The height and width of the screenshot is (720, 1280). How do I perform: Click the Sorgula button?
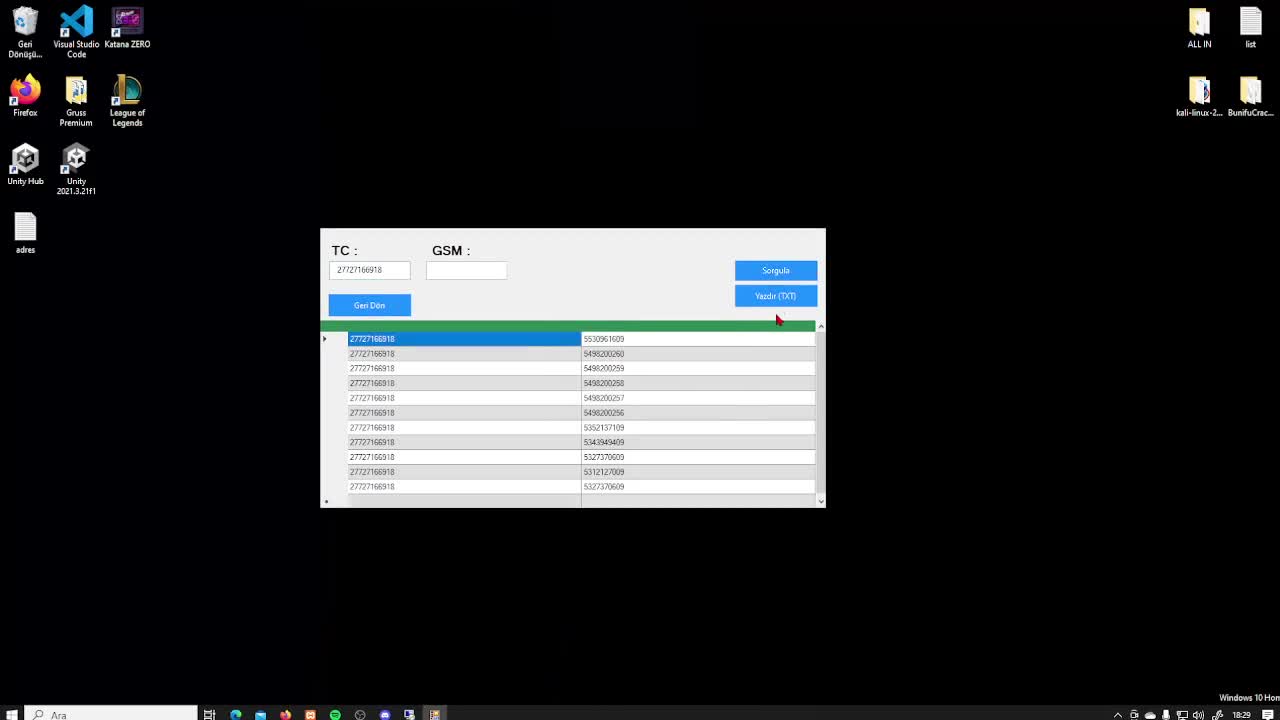pyautogui.click(x=776, y=271)
